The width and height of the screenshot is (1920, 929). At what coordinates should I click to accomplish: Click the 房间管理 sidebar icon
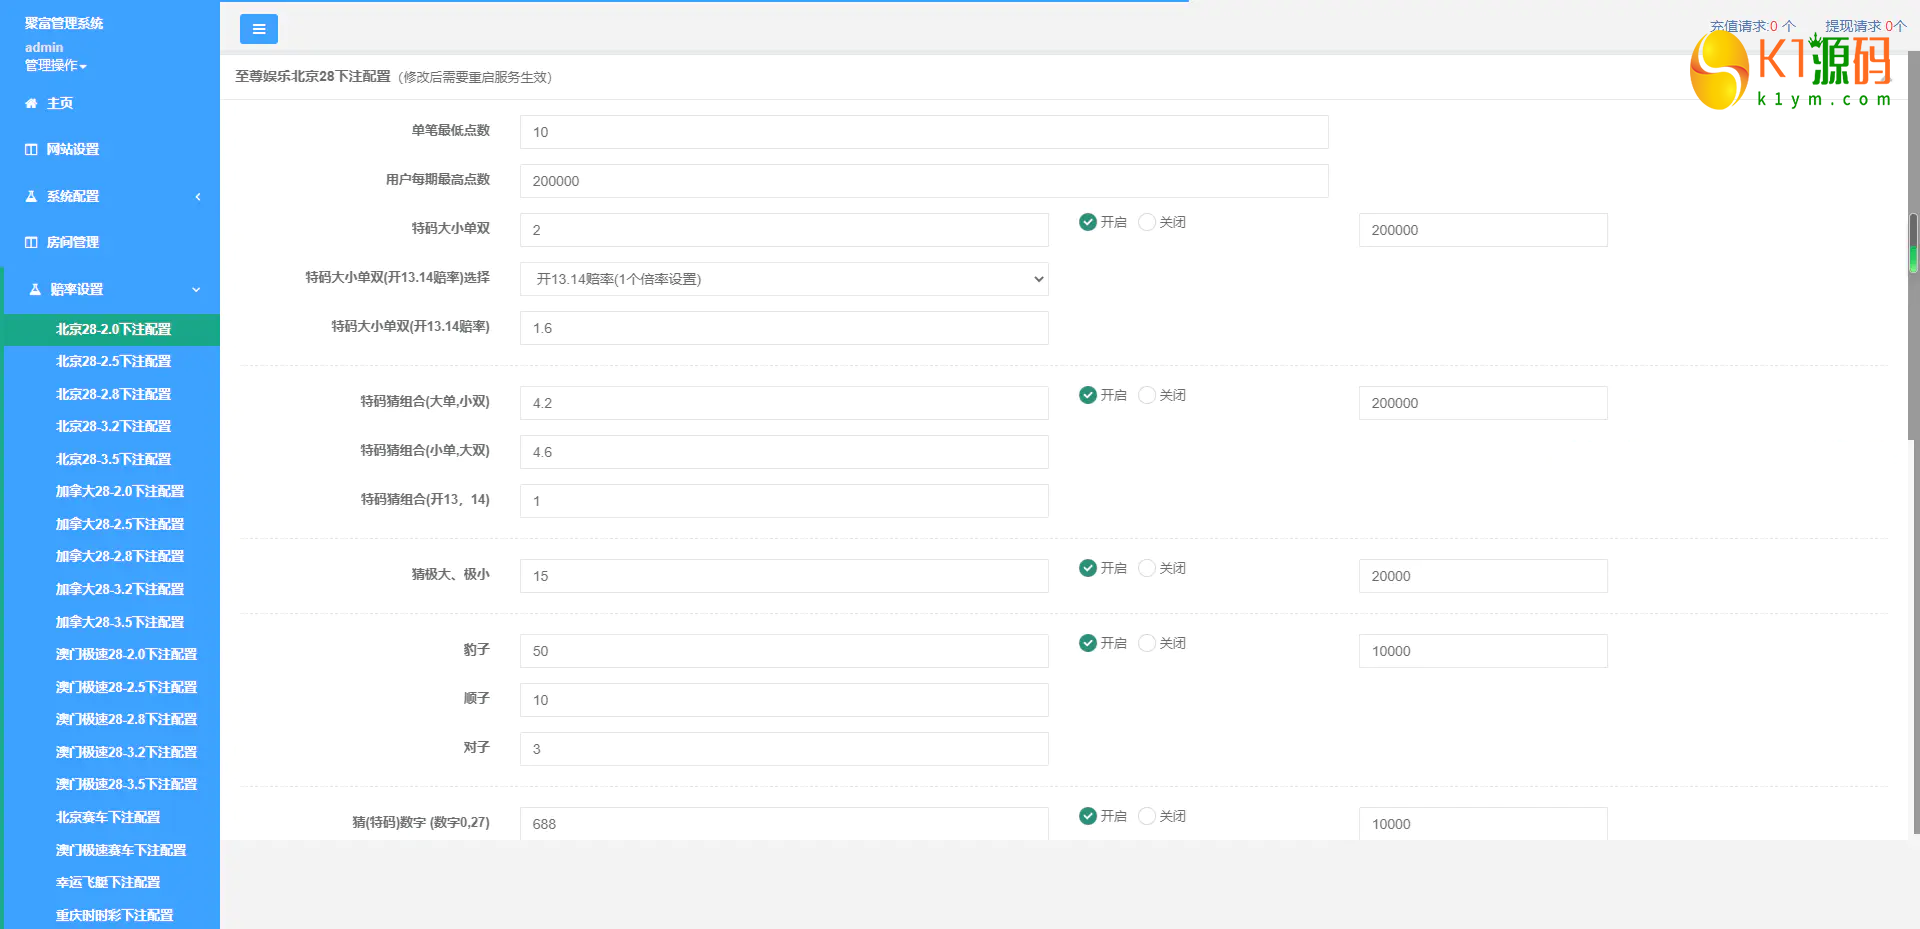pyautogui.click(x=31, y=242)
